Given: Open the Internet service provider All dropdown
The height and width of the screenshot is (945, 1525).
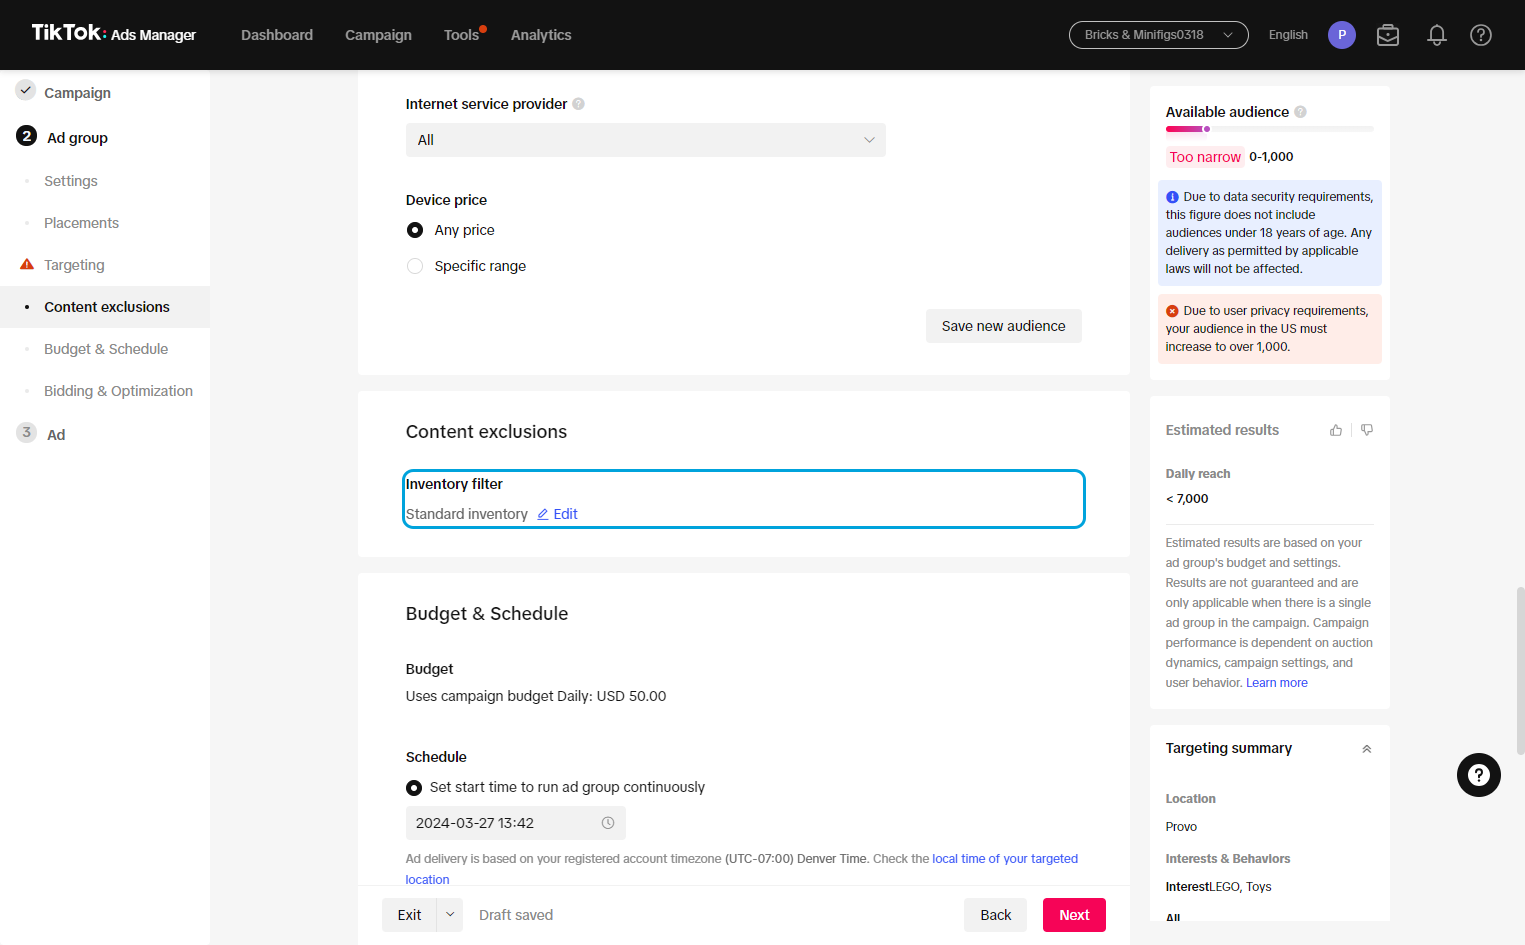Looking at the screenshot, I should tap(646, 140).
